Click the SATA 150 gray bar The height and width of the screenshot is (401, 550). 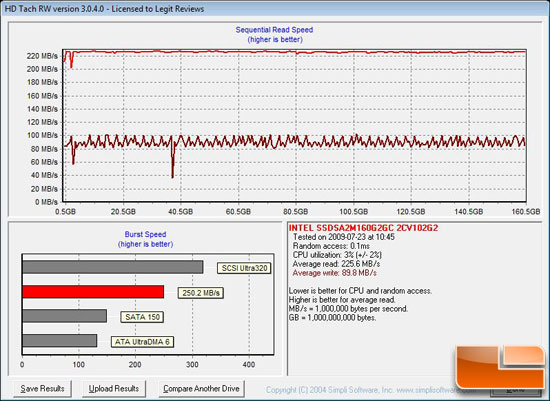point(65,316)
